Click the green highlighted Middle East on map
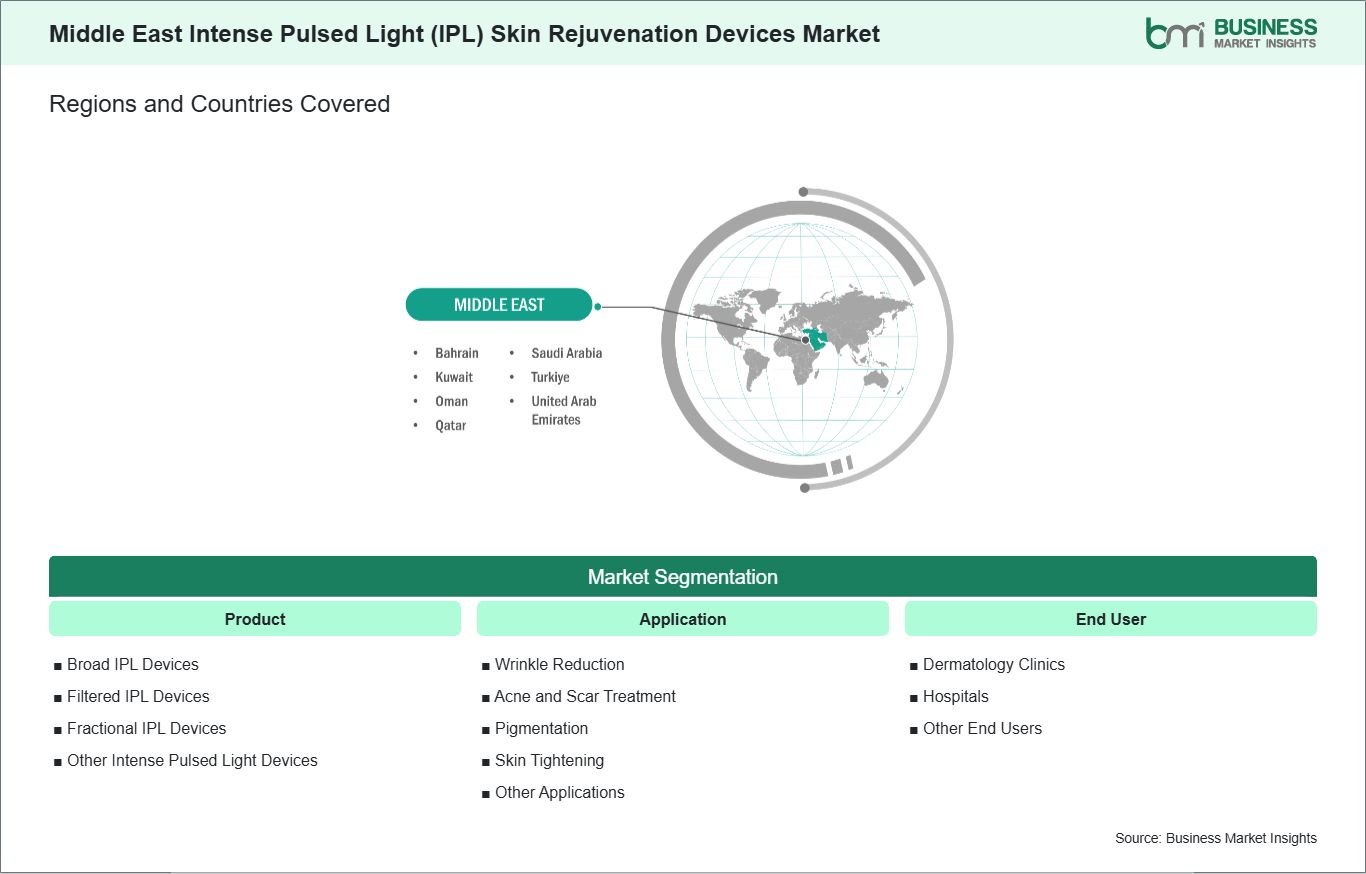Image resolution: width=1366 pixels, height=874 pixels. point(818,338)
